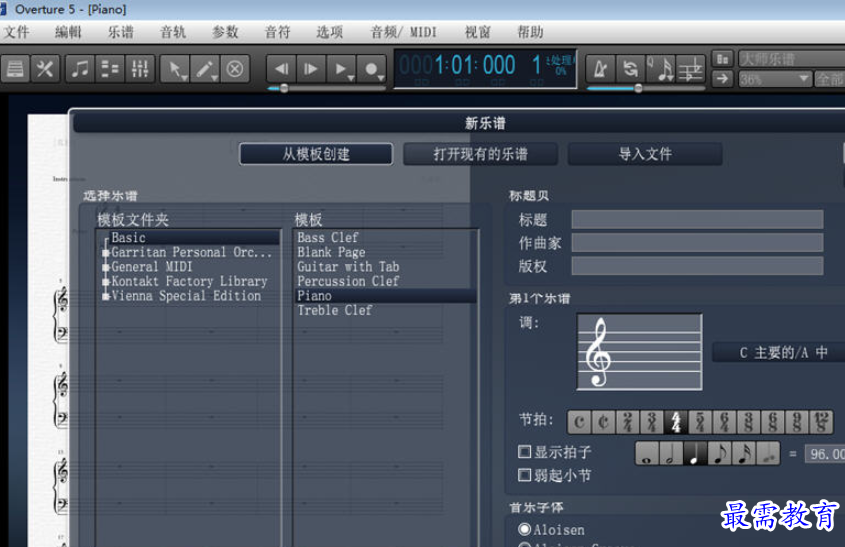Screen dimensions: 845x547
Task: Open the 36% zoom dropdown
Action: point(775,79)
